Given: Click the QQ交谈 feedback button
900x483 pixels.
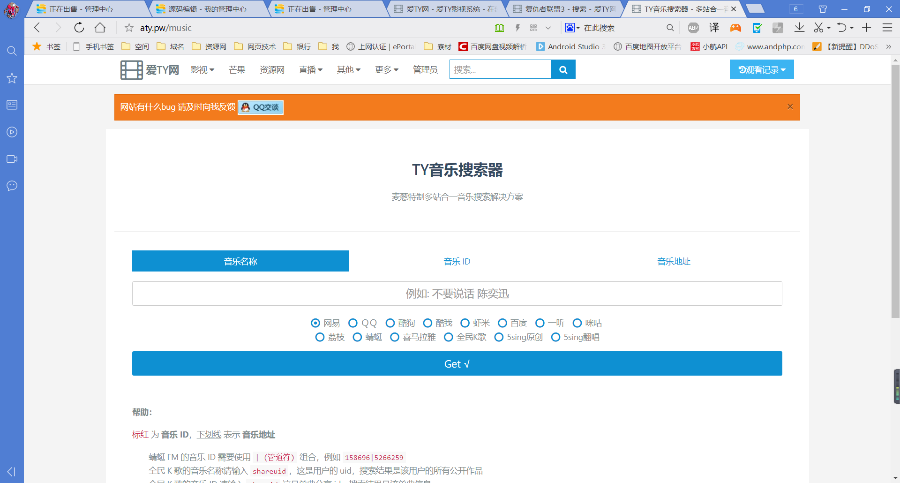Looking at the screenshot, I should pos(261,107).
